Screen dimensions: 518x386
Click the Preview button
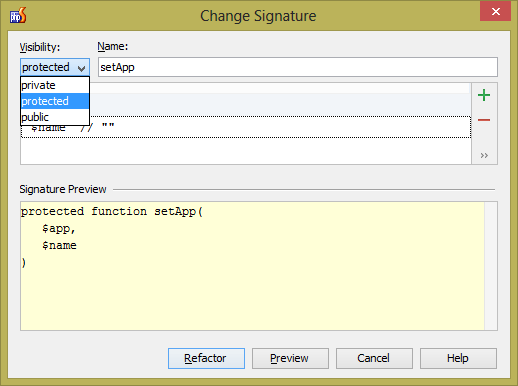[290, 358]
